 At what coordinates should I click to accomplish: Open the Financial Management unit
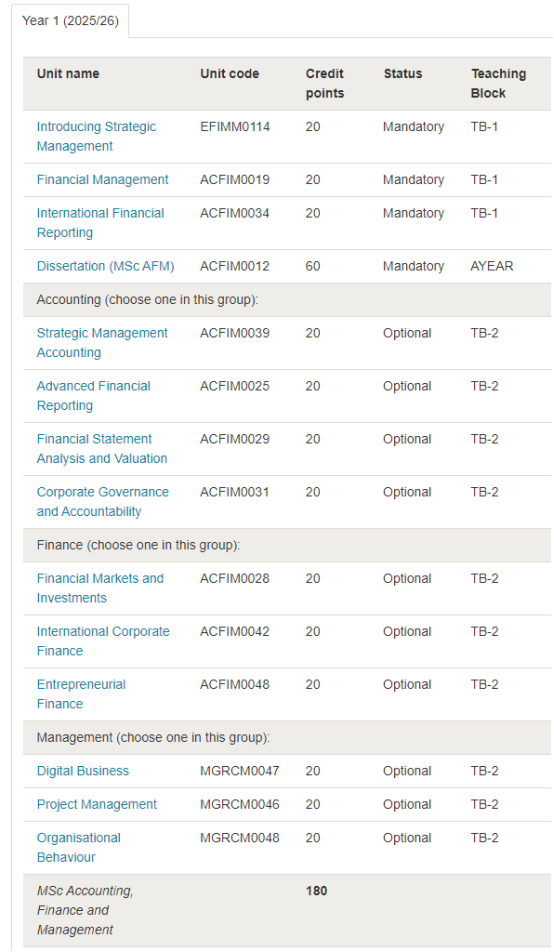[102, 180]
